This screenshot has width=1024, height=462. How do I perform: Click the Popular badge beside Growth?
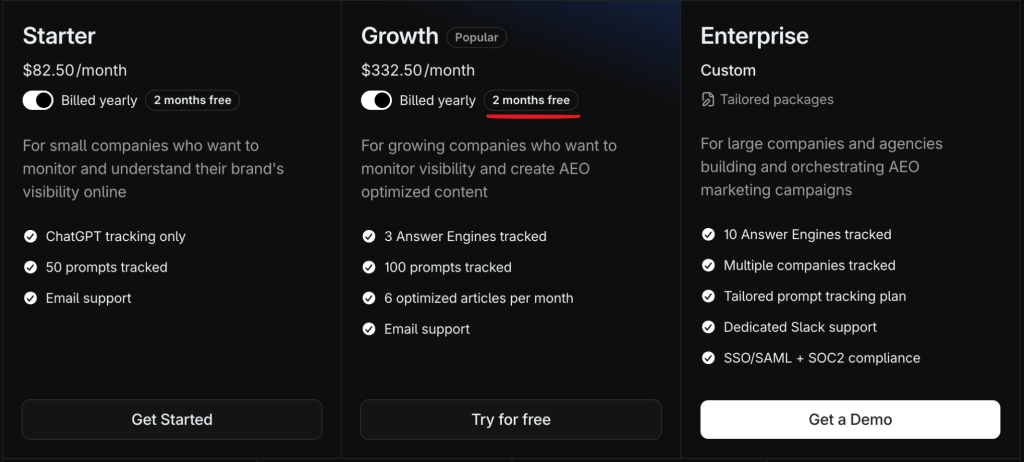pyautogui.click(x=477, y=37)
